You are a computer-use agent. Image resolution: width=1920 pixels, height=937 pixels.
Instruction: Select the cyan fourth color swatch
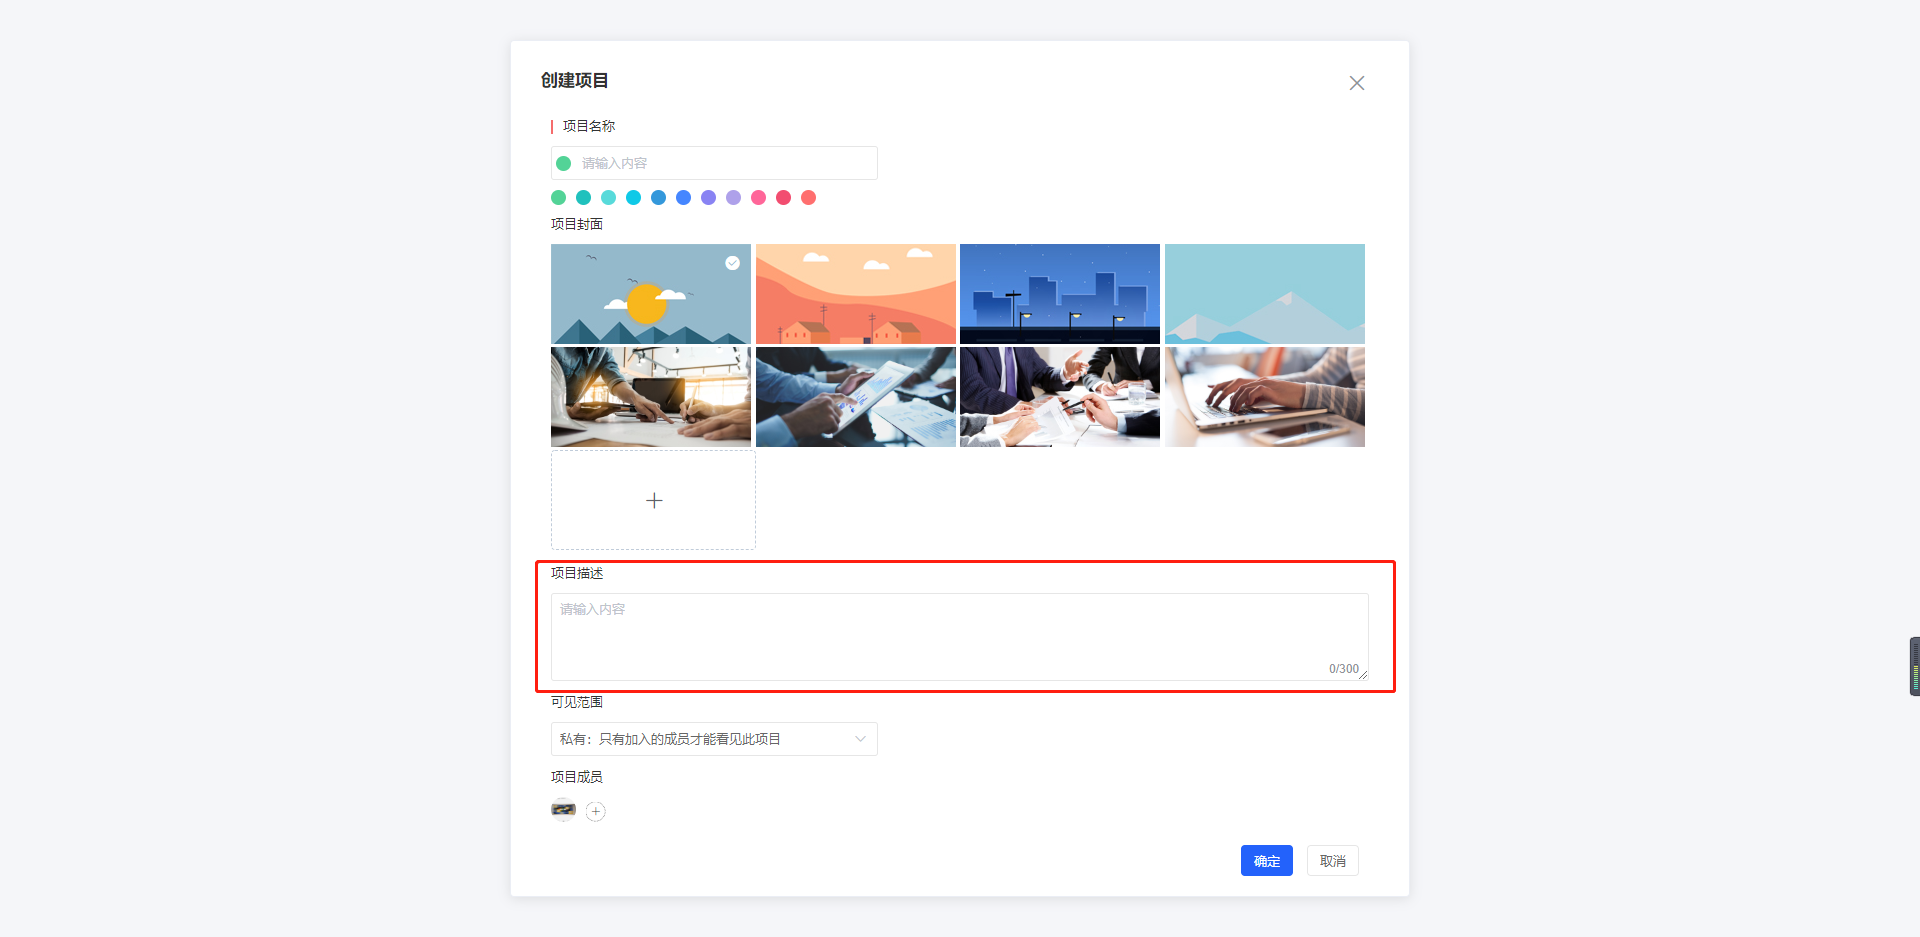pos(634,198)
